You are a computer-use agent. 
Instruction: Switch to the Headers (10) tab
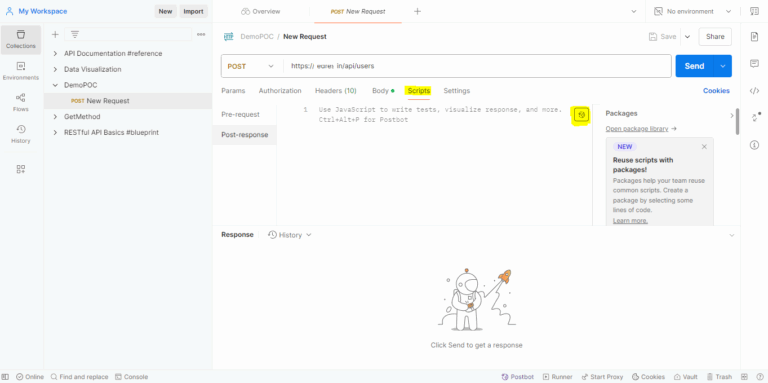click(x=336, y=91)
